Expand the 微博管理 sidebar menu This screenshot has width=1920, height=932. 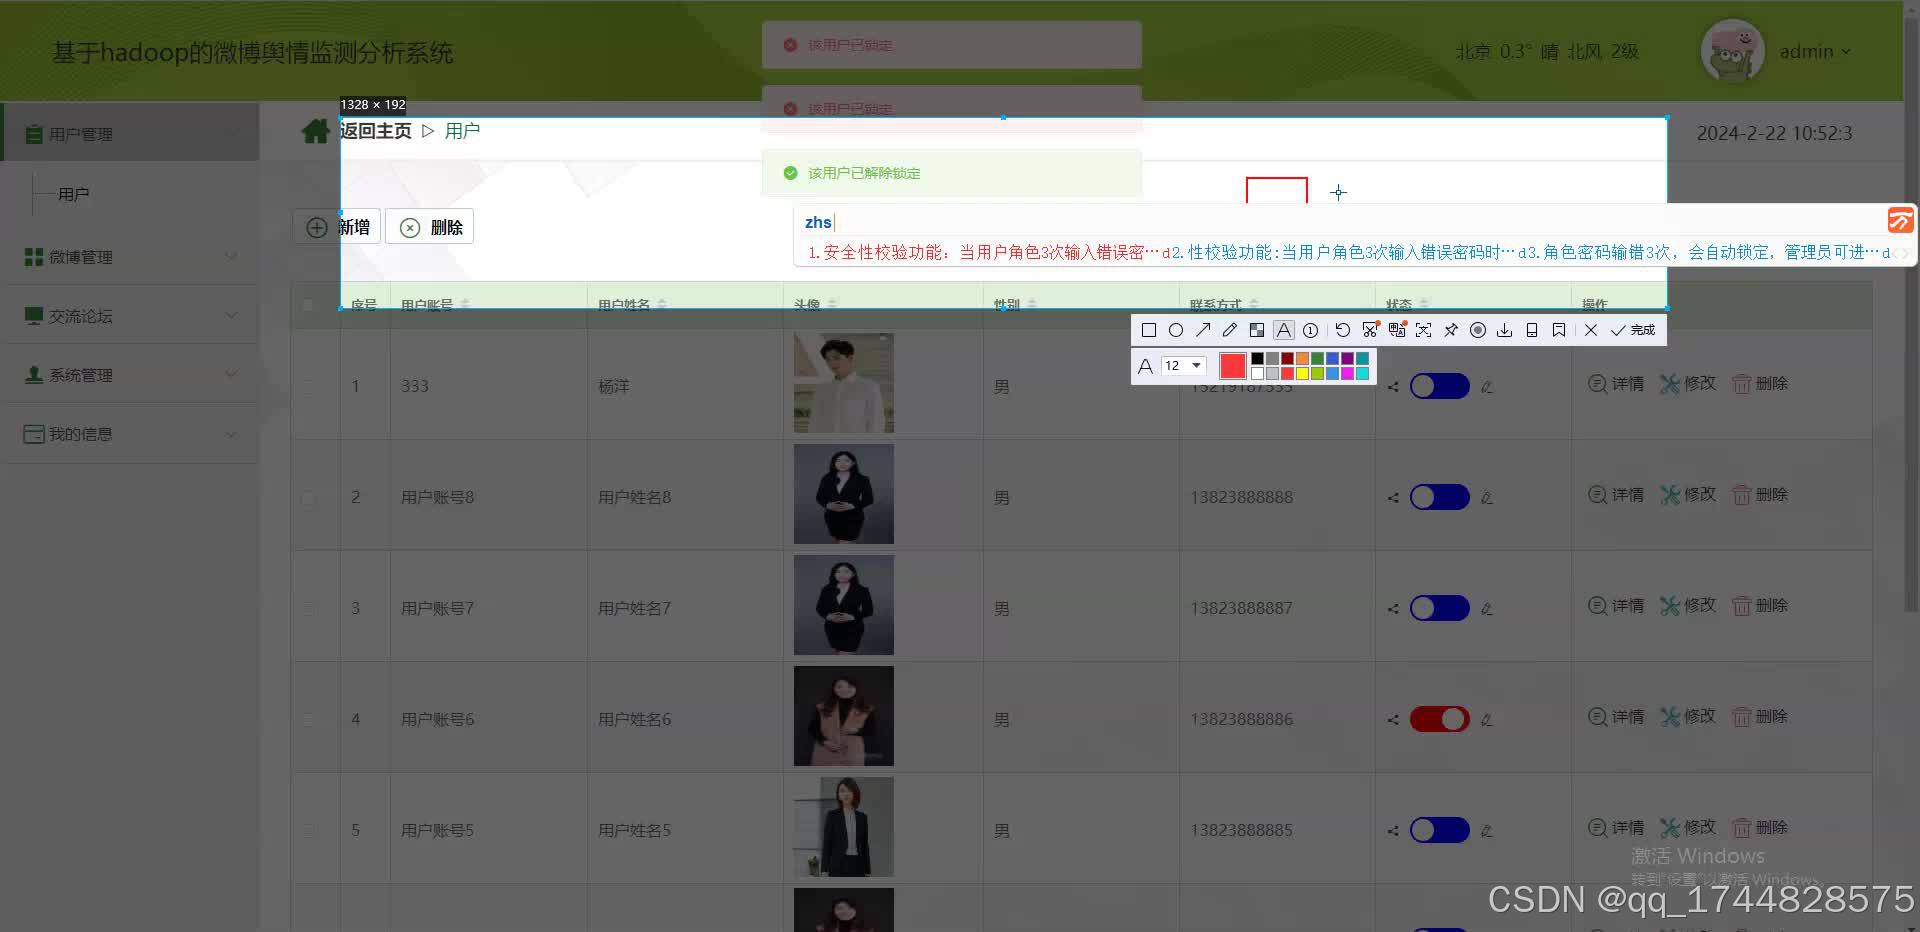(130, 257)
